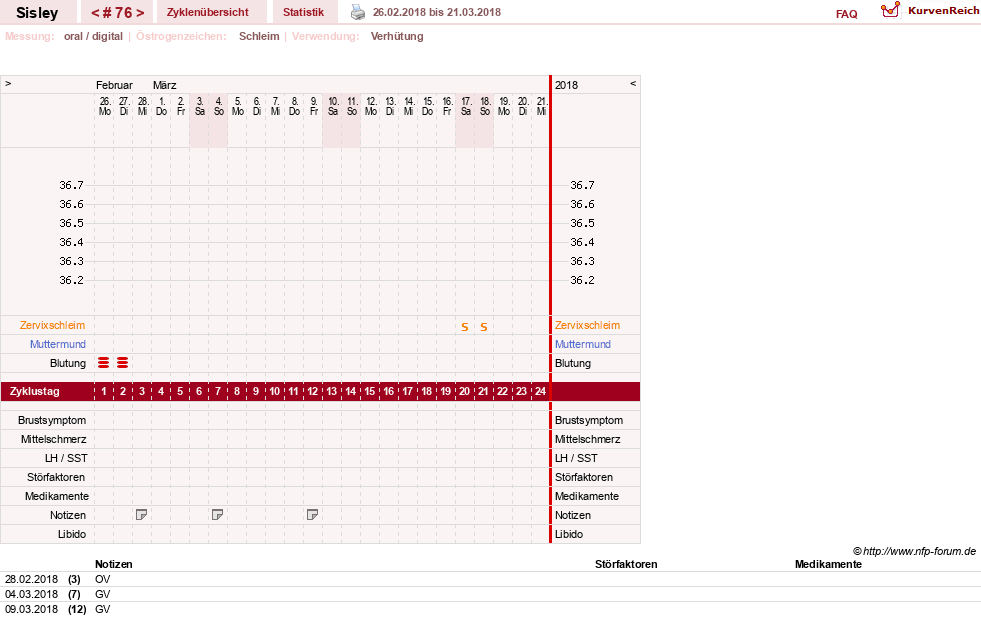
Task: Click the right Muttermund label
Action: tap(582, 344)
